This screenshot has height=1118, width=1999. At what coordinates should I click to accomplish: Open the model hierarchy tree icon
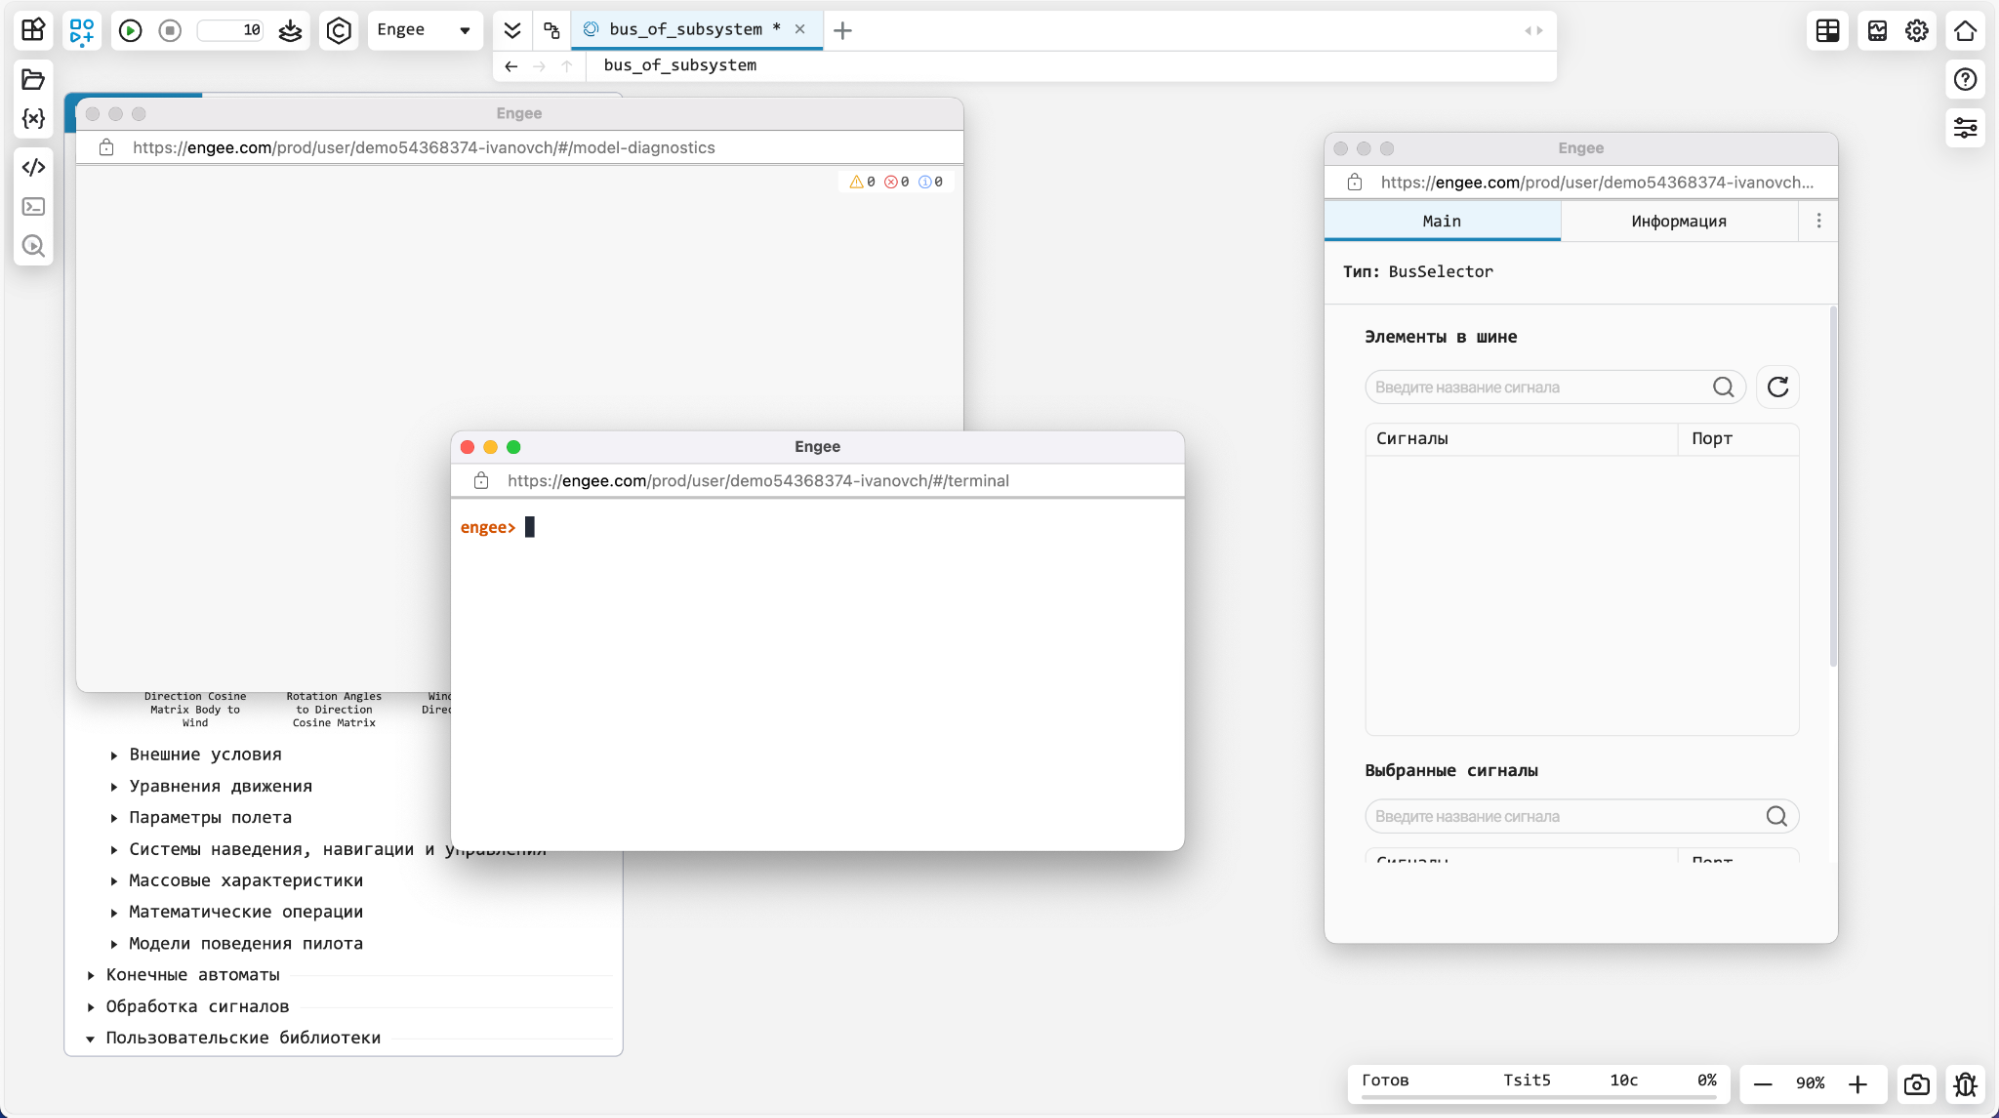551,30
